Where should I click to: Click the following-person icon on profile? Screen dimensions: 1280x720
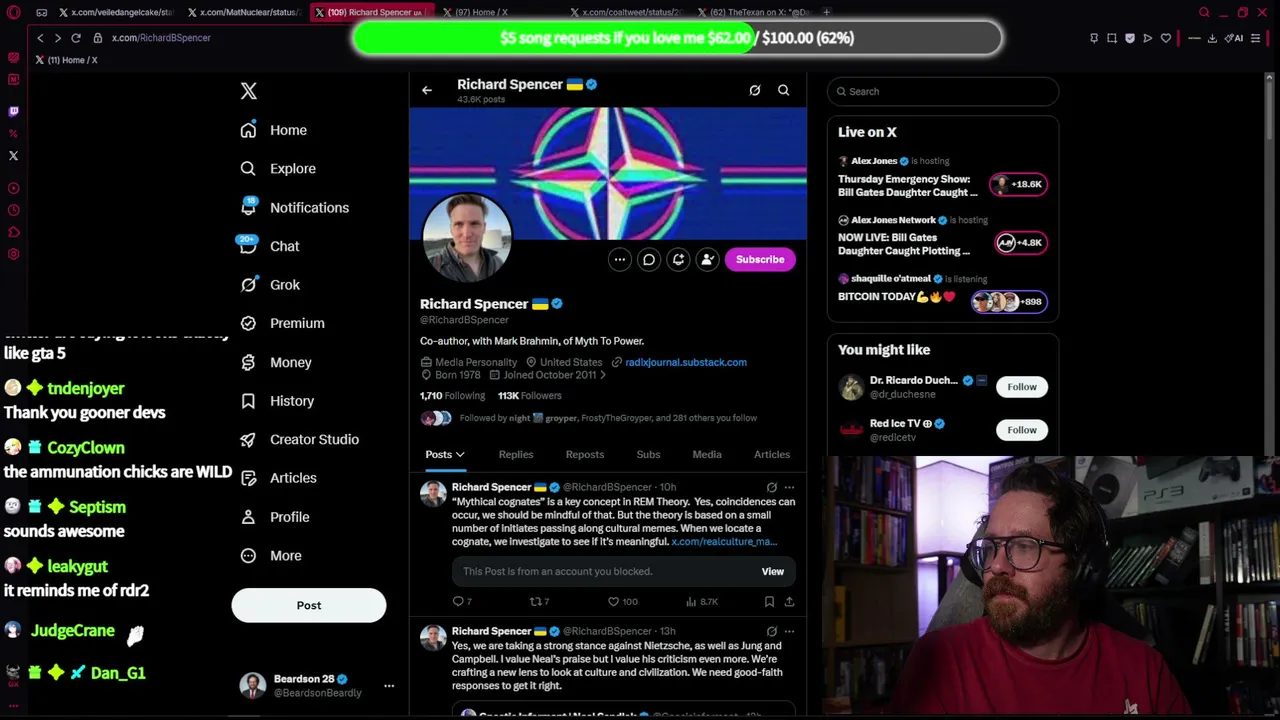pos(707,260)
